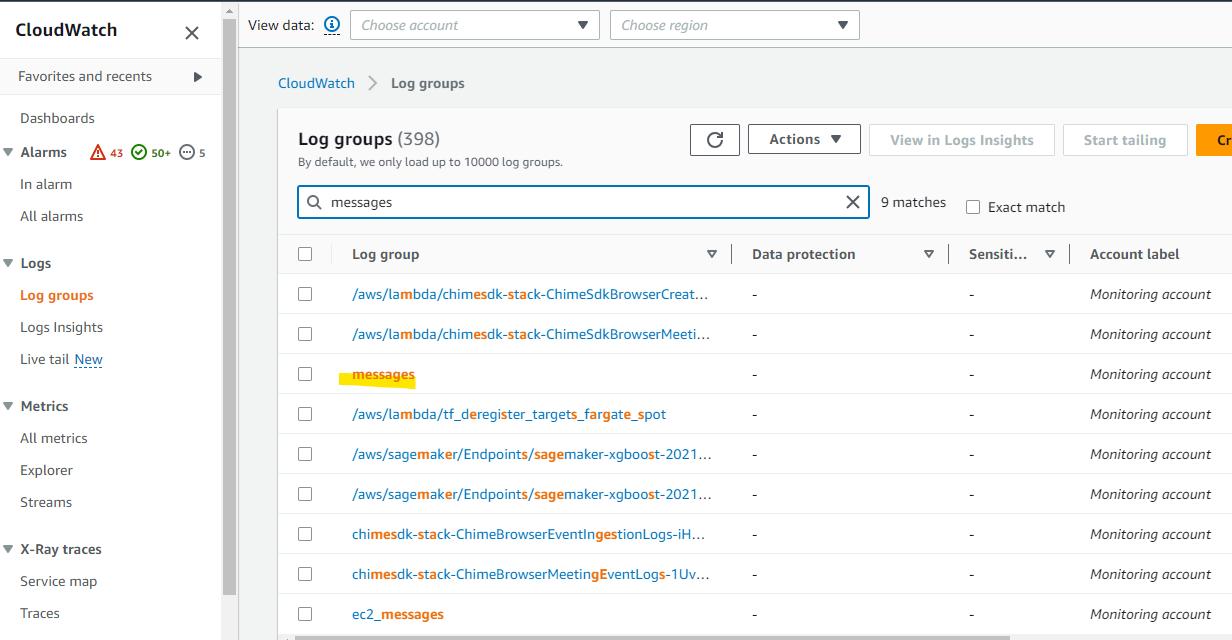Open X-Ray Service map
This screenshot has width=1232, height=640.
(x=58, y=581)
